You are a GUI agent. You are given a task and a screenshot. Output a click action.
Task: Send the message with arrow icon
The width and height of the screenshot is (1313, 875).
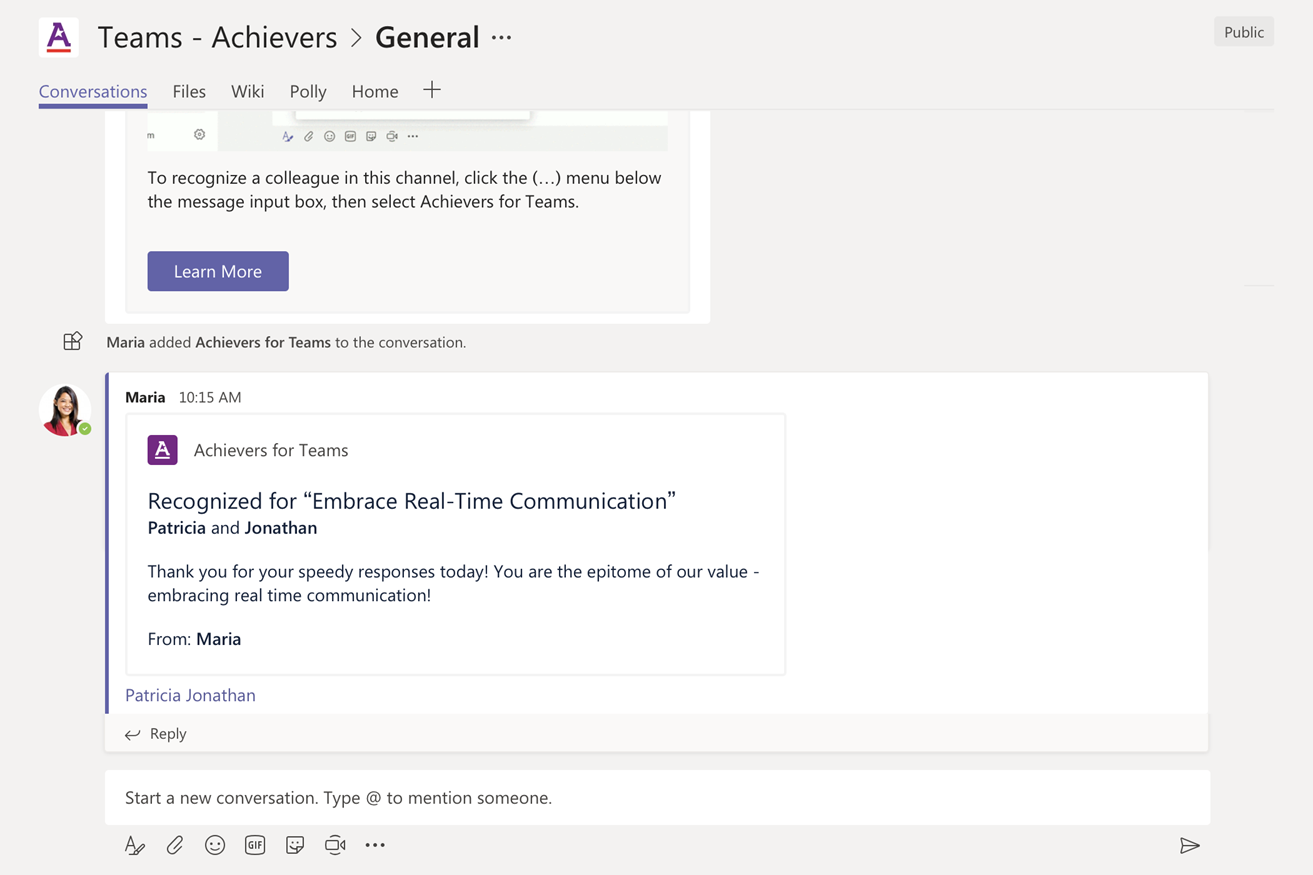point(1190,846)
